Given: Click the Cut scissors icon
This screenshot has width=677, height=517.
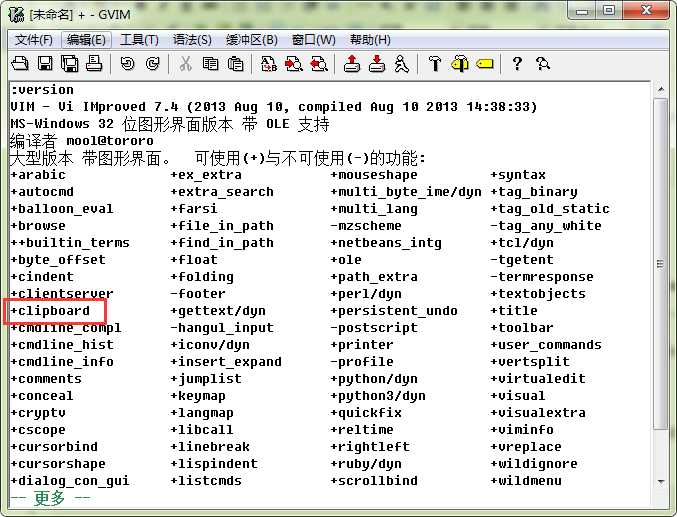Looking at the screenshot, I should (186, 64).
